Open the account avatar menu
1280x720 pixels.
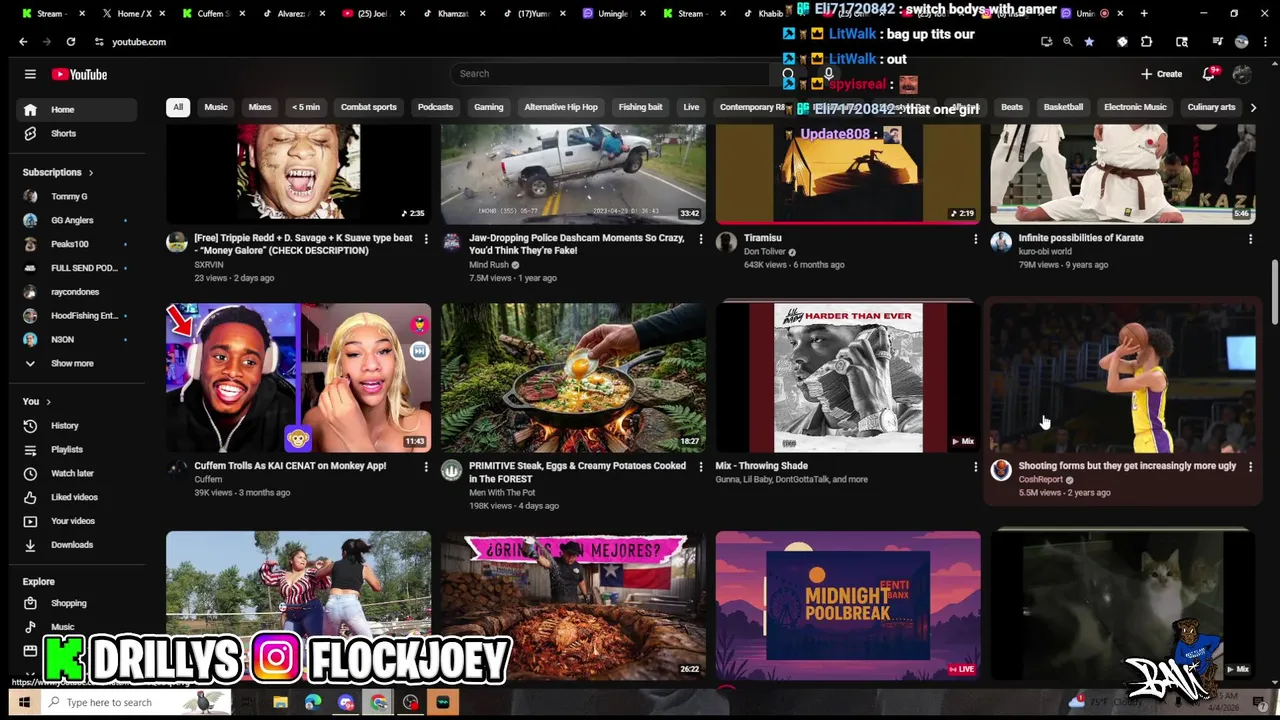(x=1242, y=74)
